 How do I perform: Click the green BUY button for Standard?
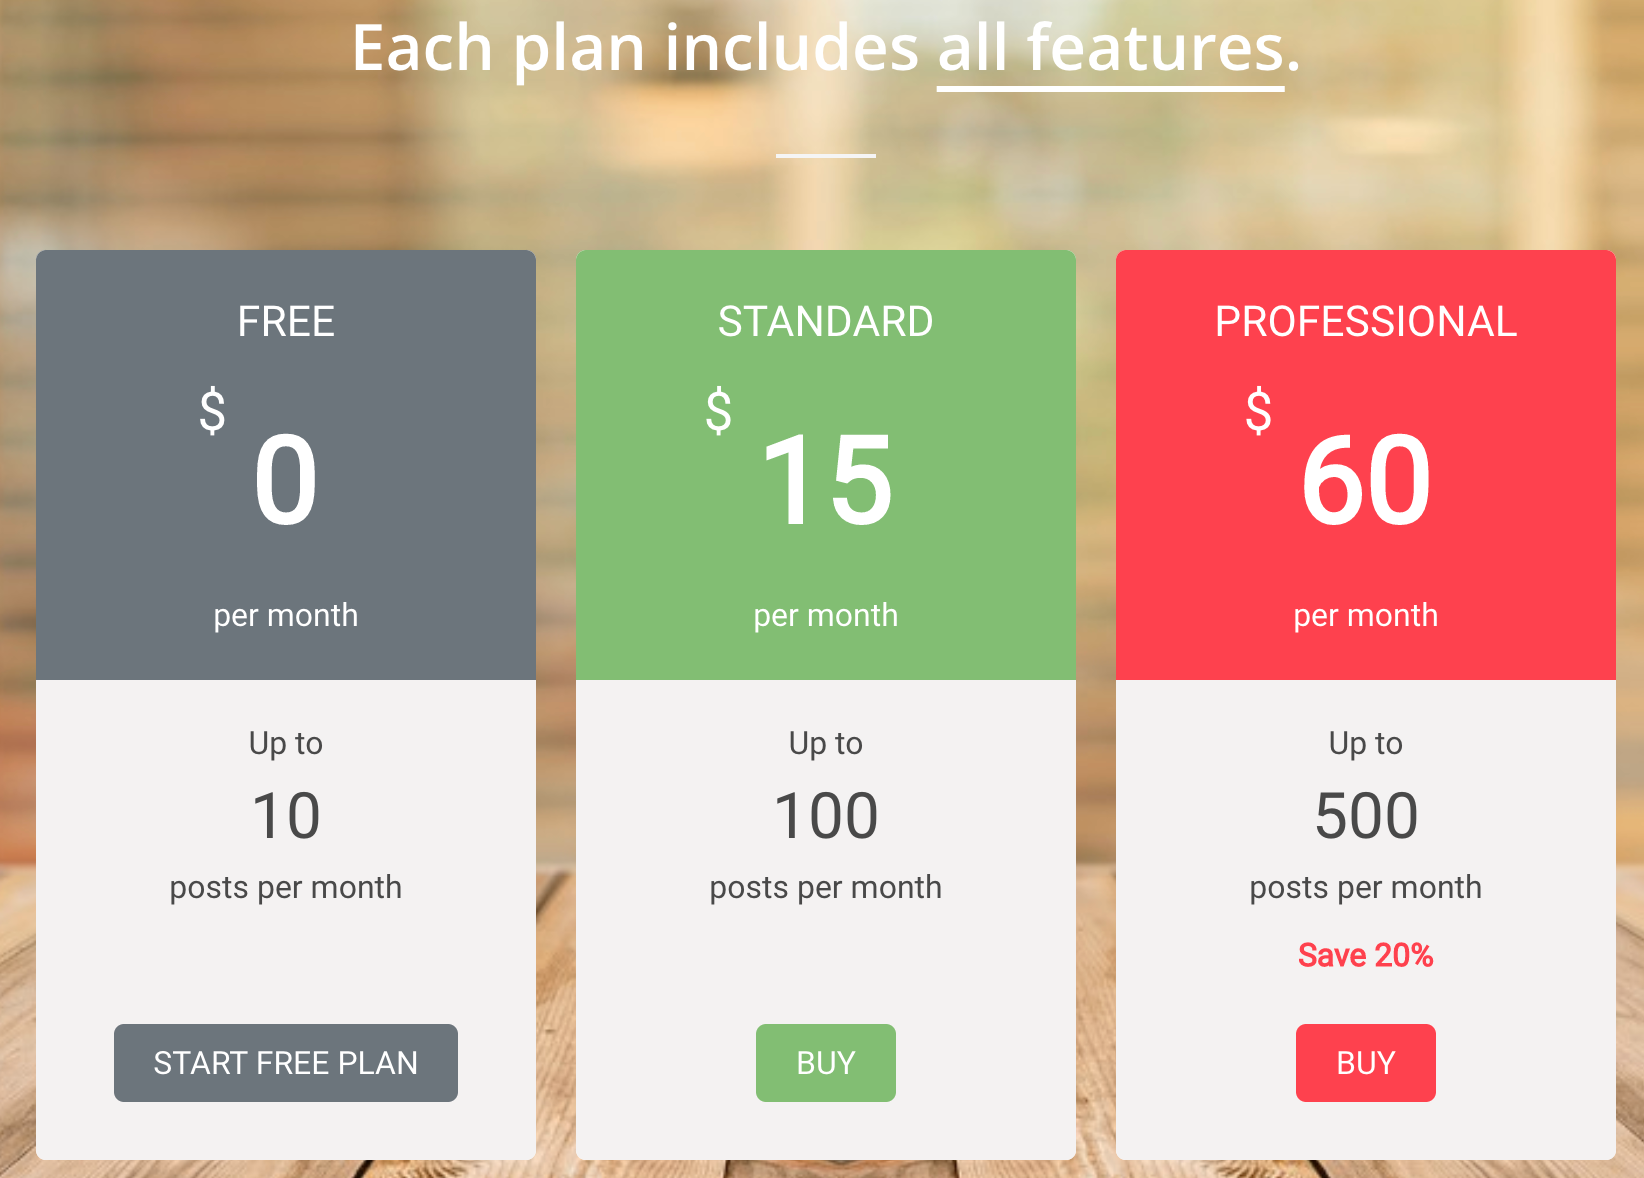pyautogui.click(x=825, y=1062)
